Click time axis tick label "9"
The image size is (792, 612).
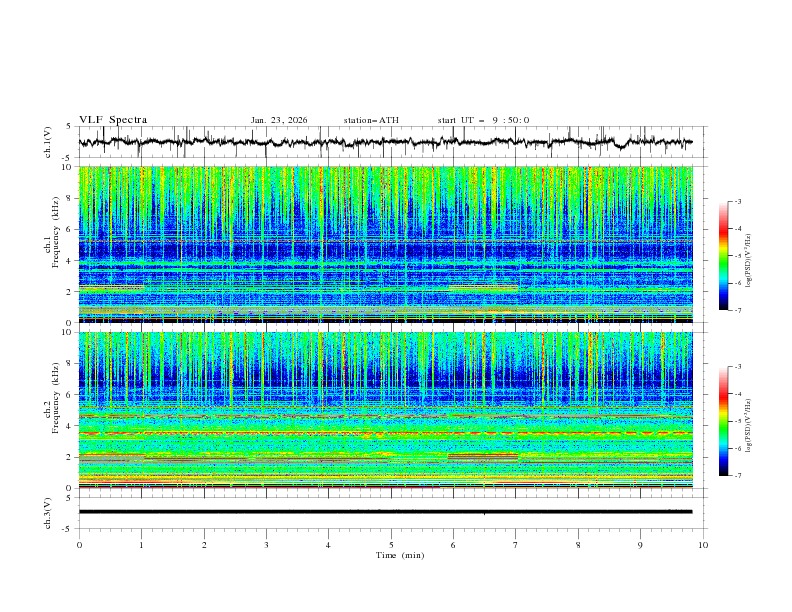[640, 545]
